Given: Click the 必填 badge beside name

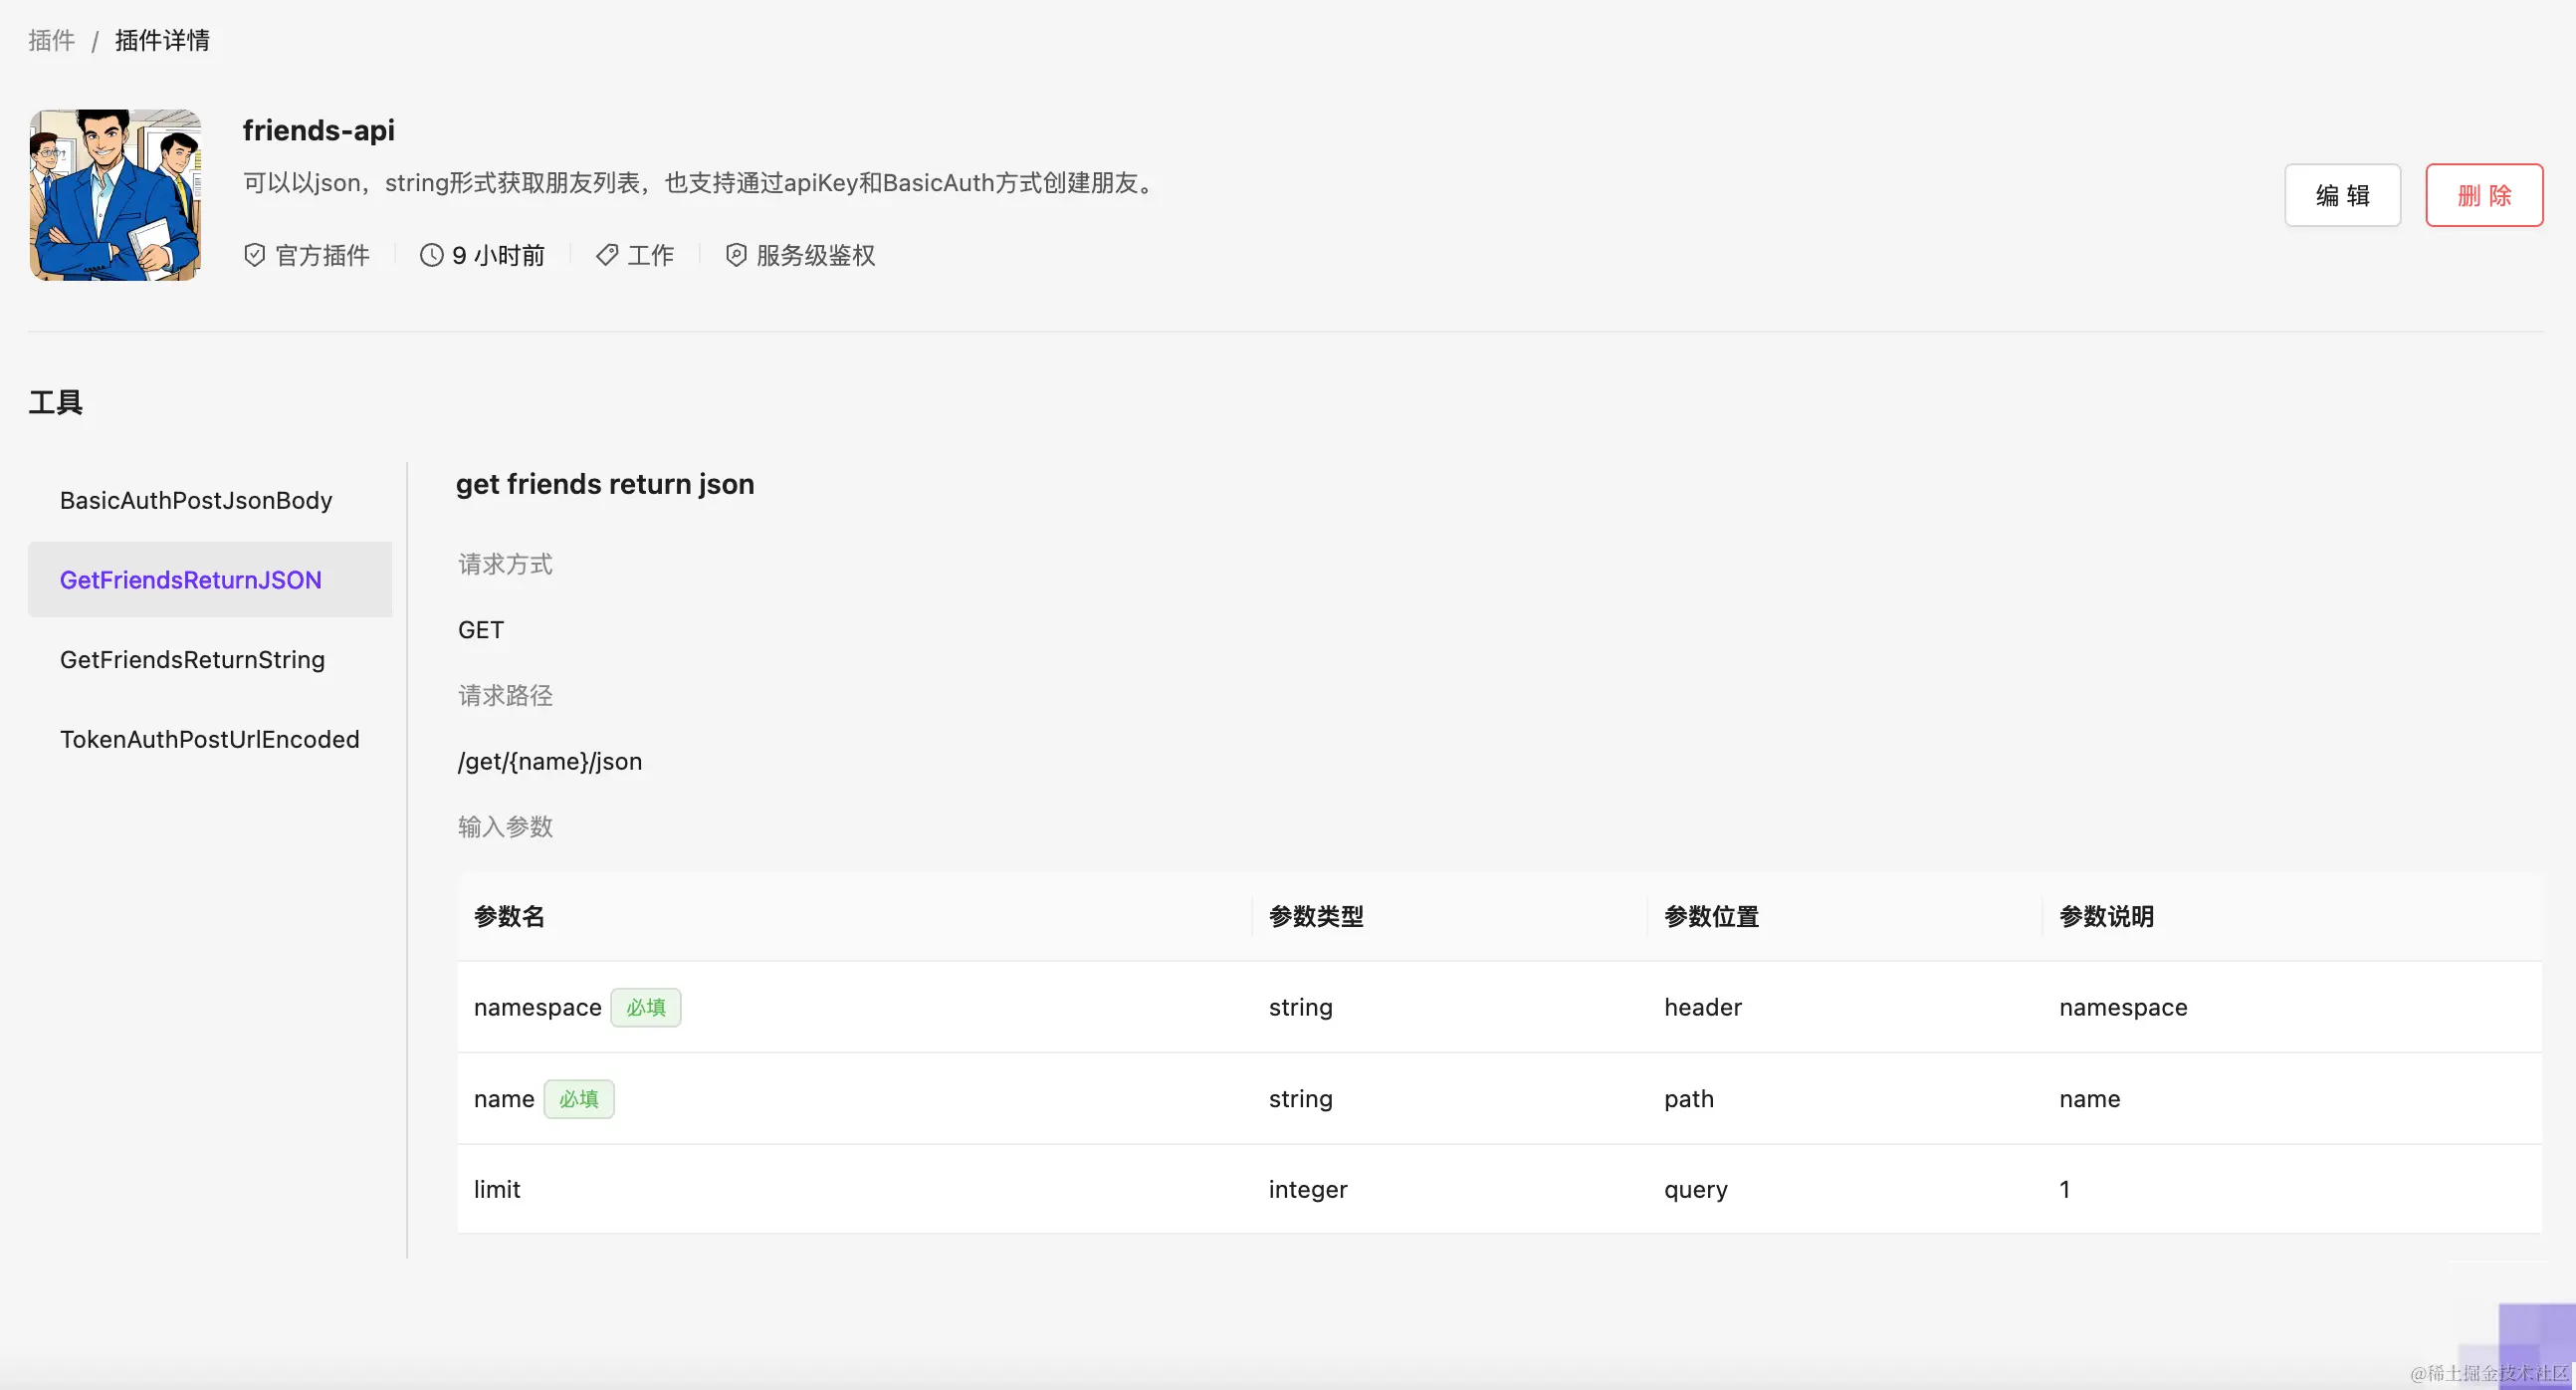Looking at the screenshot, I should pos(578,1099).
